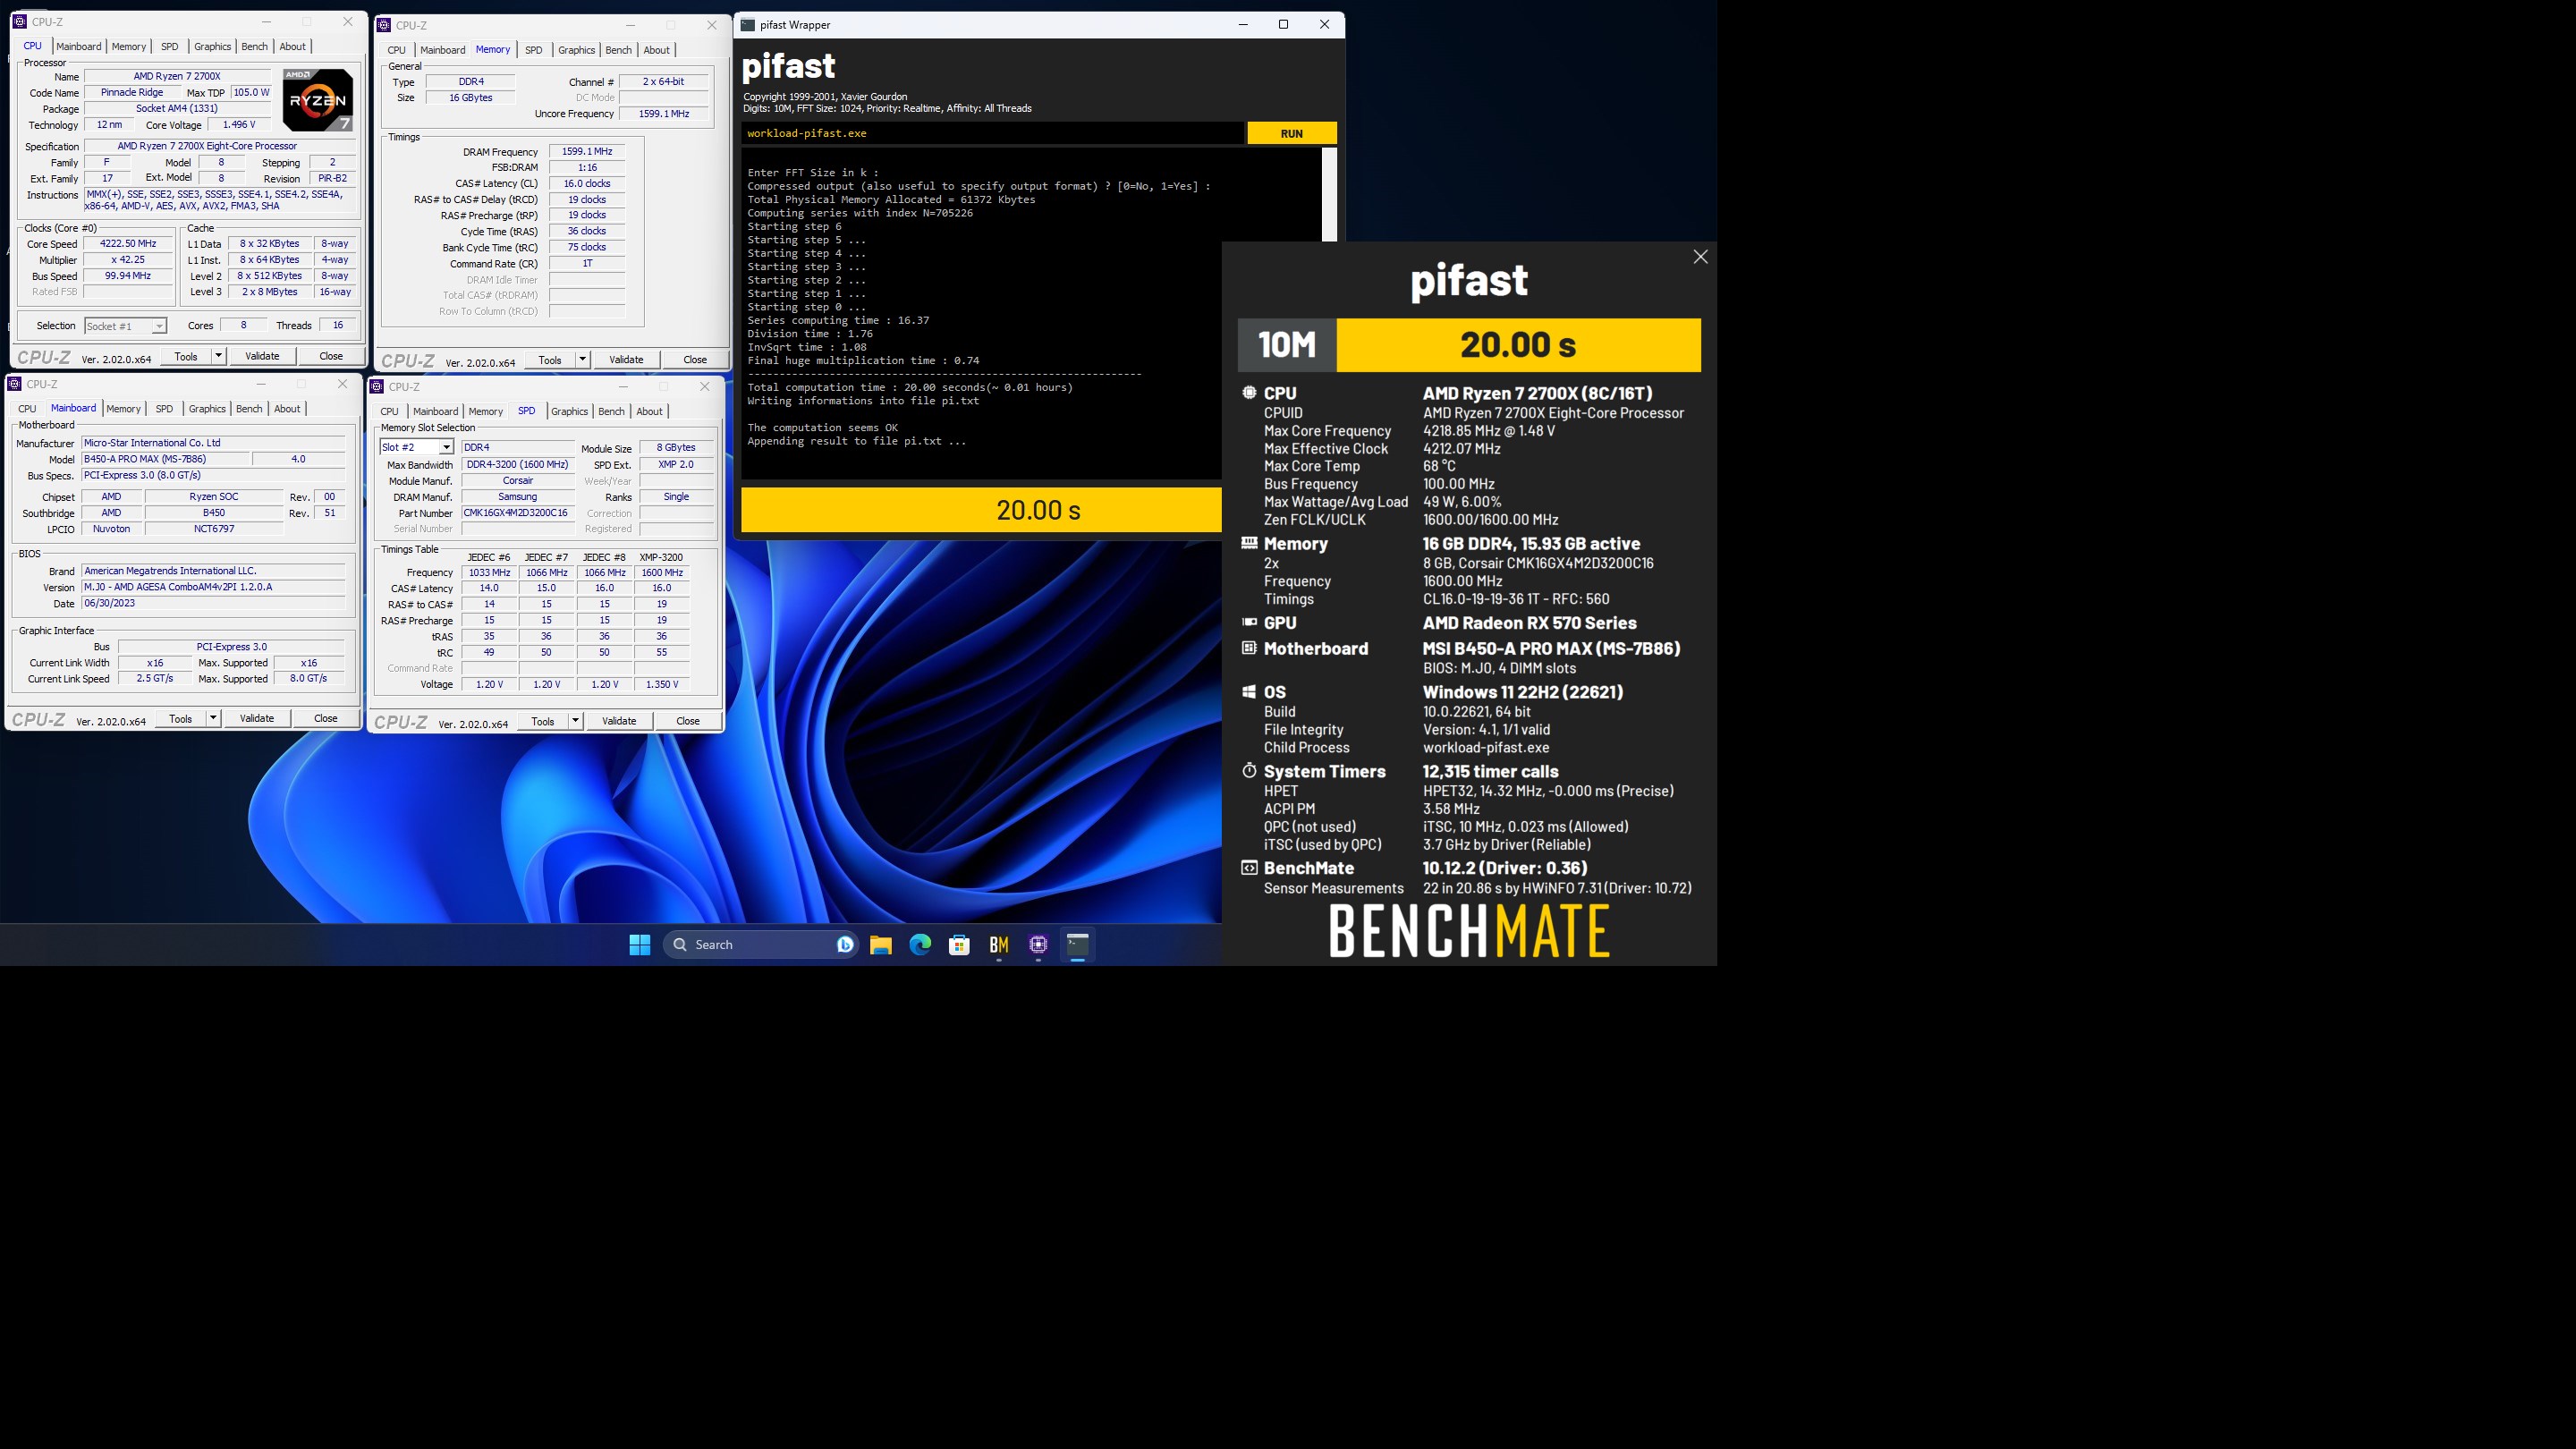Select CPU tab in the Mainboard window
Image resolution: width=2576 pixels, height=1449 pixels.
27,409
